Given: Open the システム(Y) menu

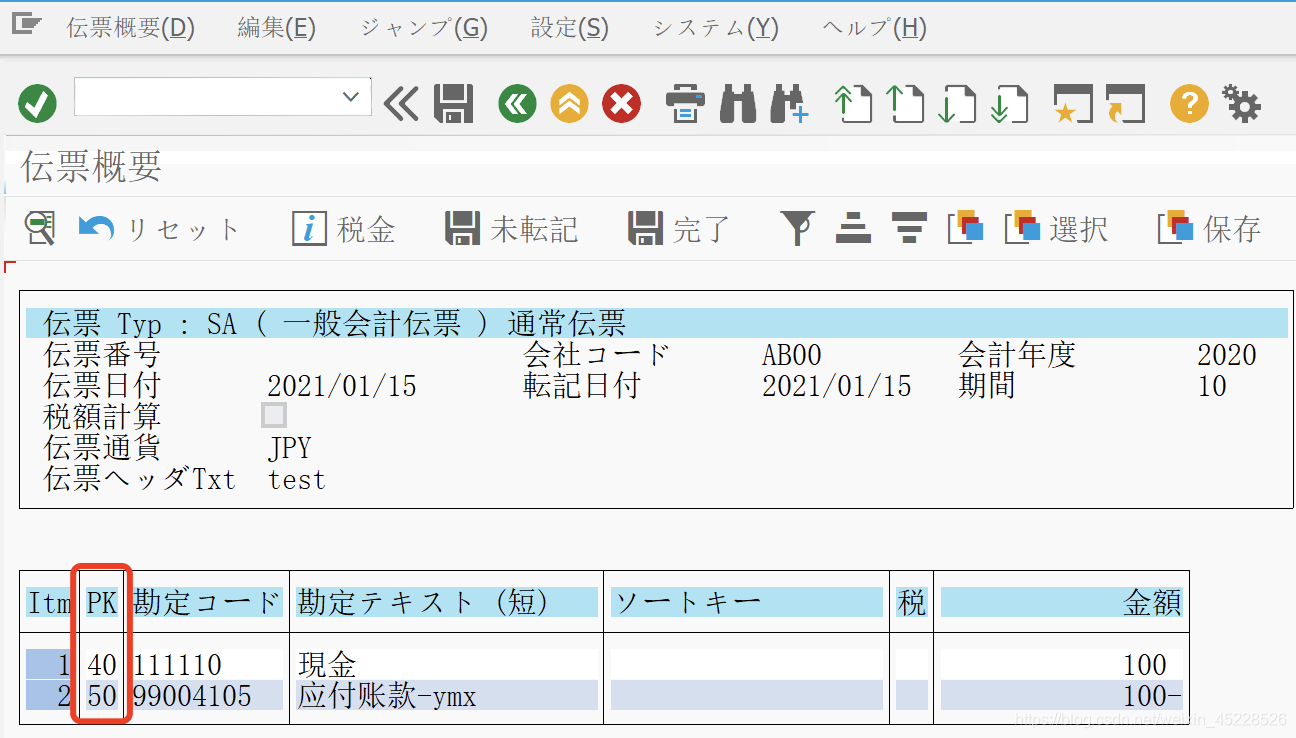Looking at the screenshot, I should (x=715, y=28).
